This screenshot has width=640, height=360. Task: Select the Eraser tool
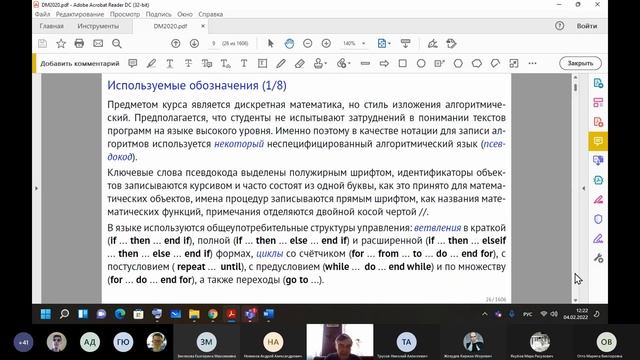click(300, 63)
